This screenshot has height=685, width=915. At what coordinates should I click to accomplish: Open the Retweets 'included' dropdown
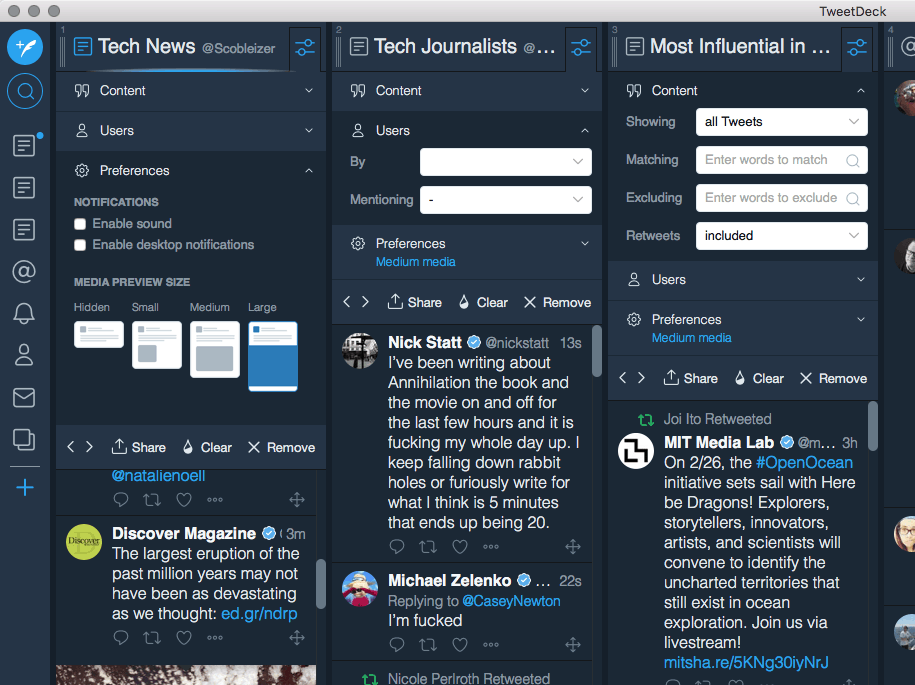(x=781, y=236)
